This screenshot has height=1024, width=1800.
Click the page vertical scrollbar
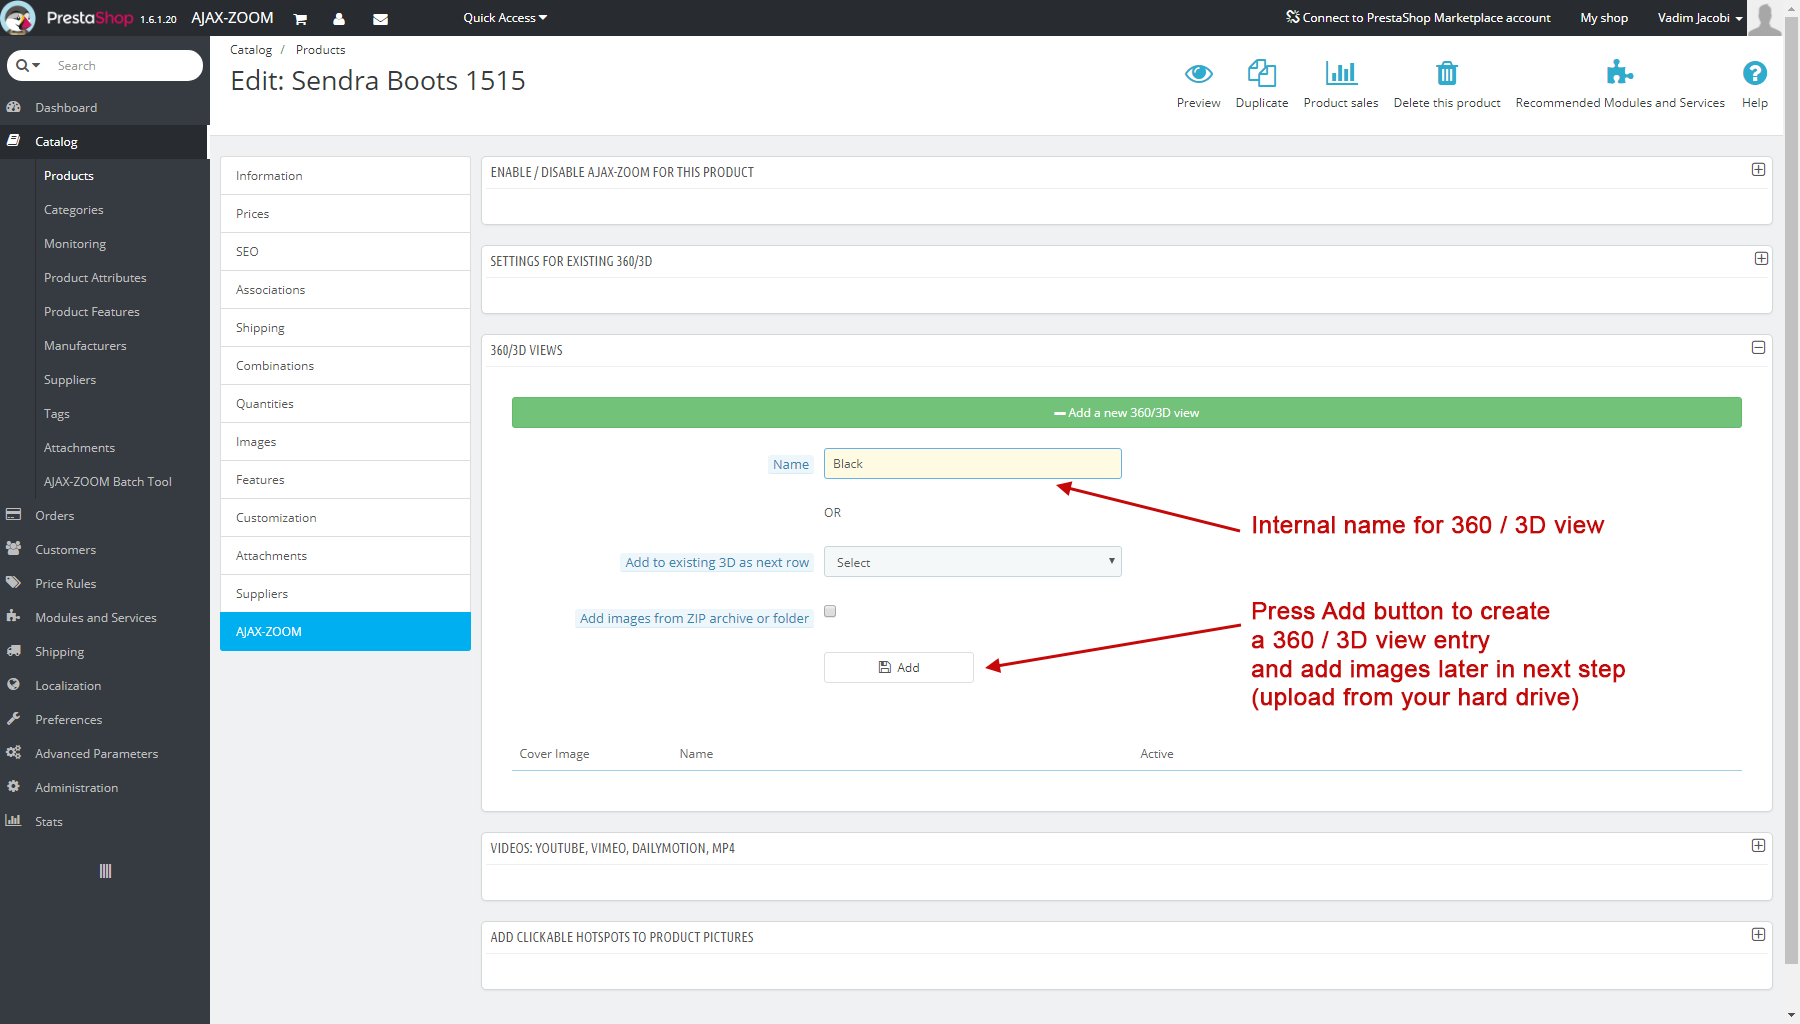[x=1791, y=490]
